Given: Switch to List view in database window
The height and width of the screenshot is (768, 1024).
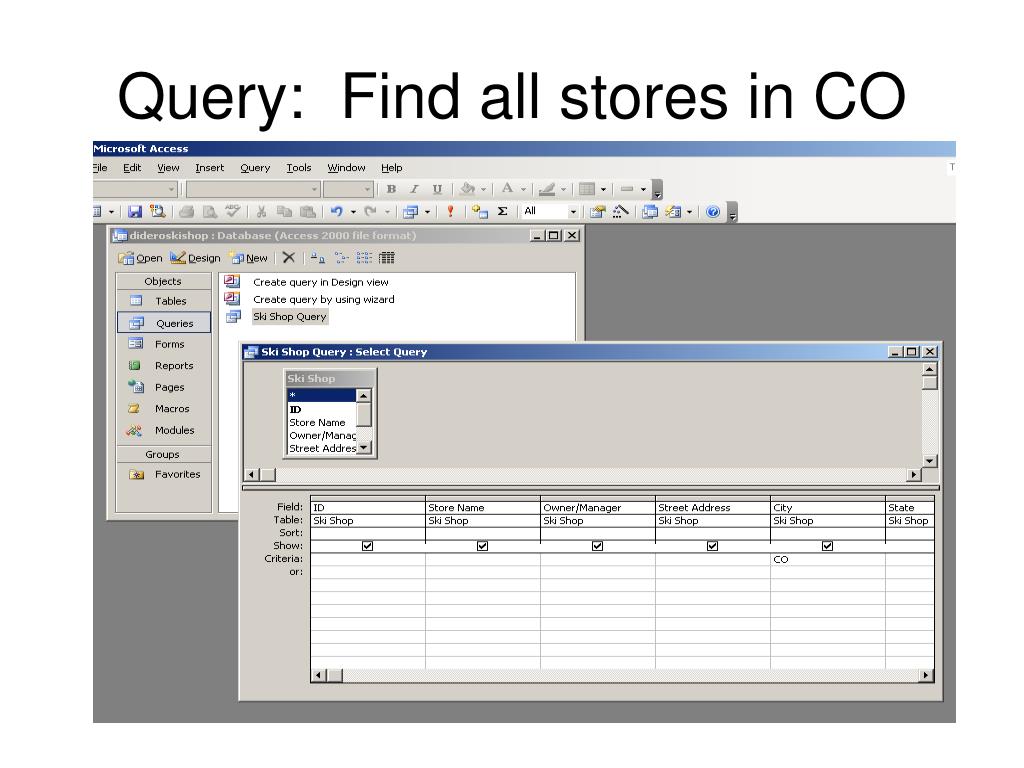Looking at the screenshot, I should tap(364, 257).
